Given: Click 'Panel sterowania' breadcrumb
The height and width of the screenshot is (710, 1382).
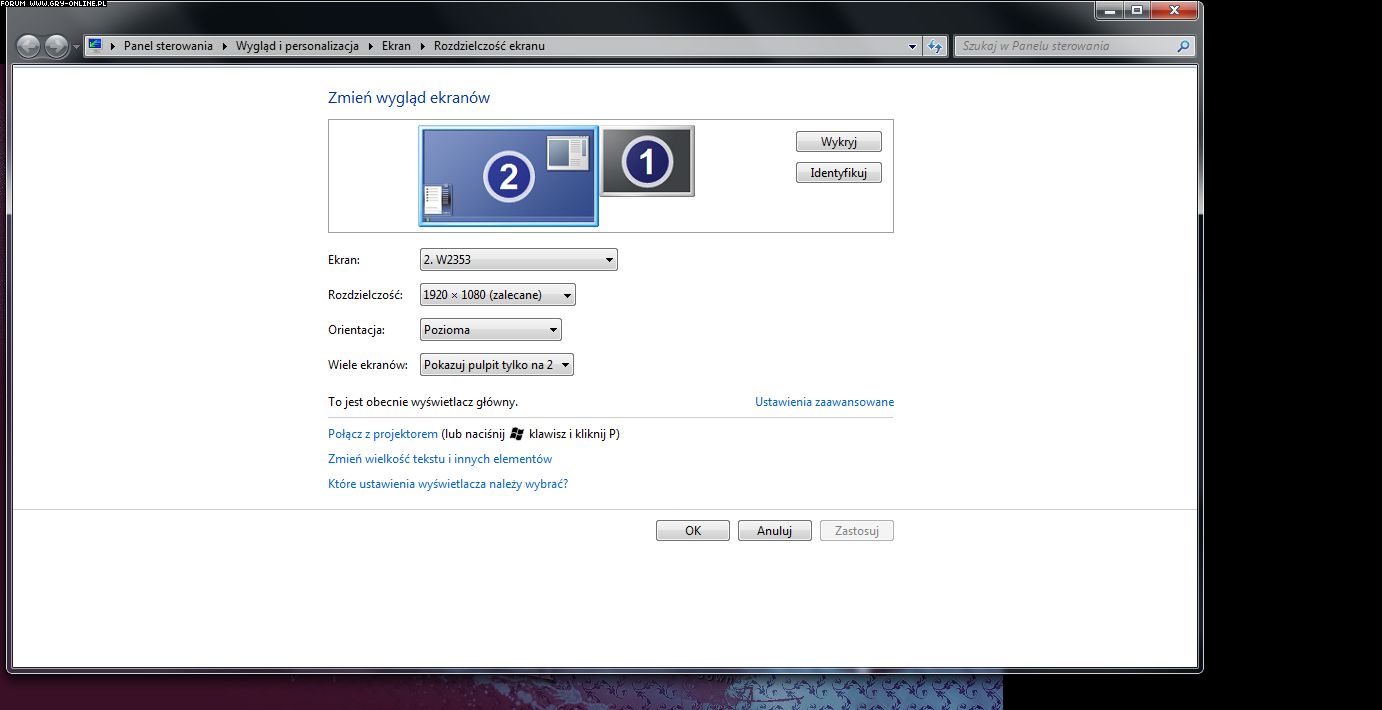Looking at the screenshot, I should (x=168, y=46).
